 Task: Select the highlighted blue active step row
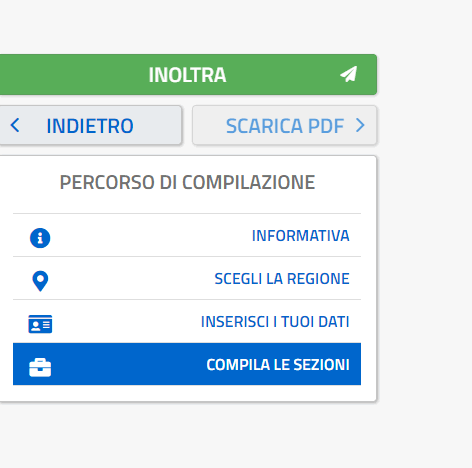pos(187,364)
